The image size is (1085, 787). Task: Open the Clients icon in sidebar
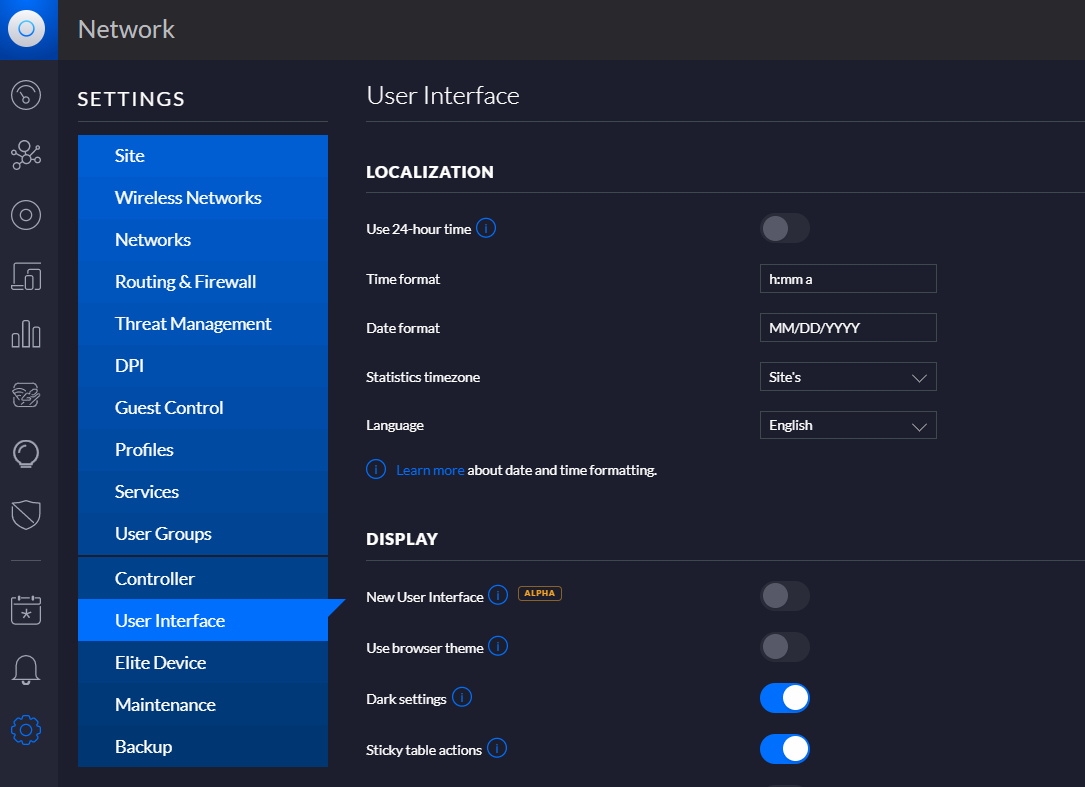tap(26, 275)
